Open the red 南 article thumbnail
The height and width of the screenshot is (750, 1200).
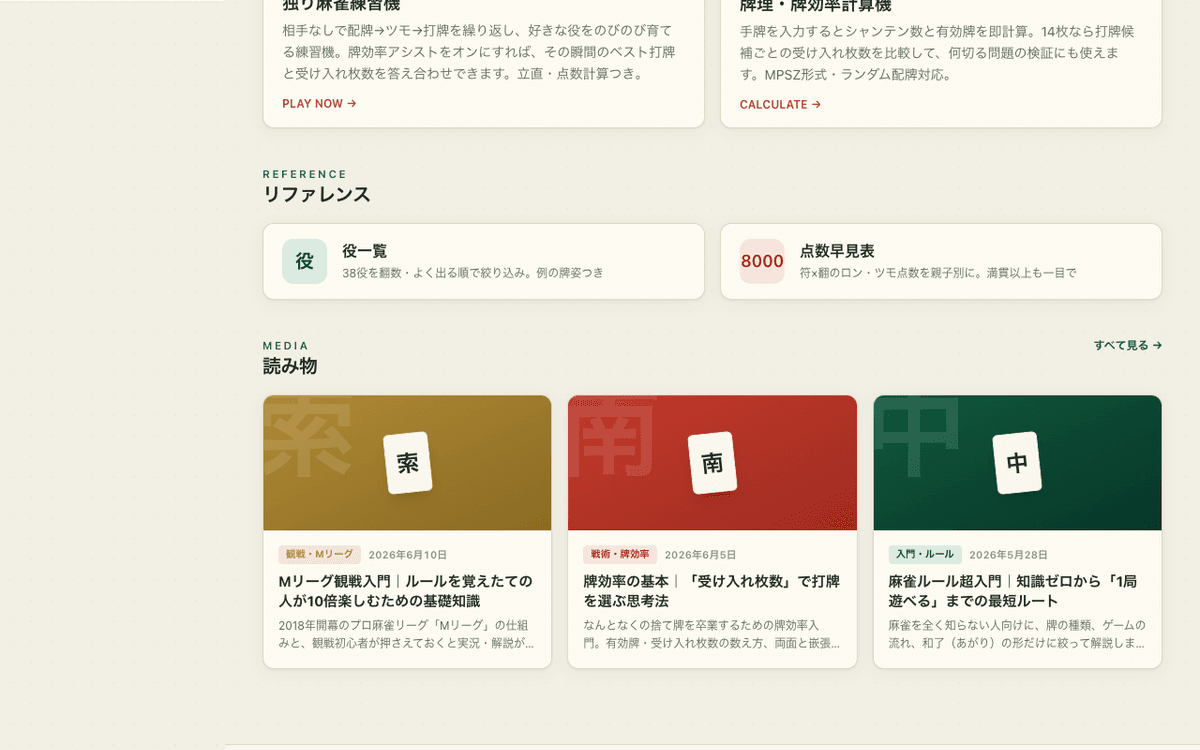[712, 463]
